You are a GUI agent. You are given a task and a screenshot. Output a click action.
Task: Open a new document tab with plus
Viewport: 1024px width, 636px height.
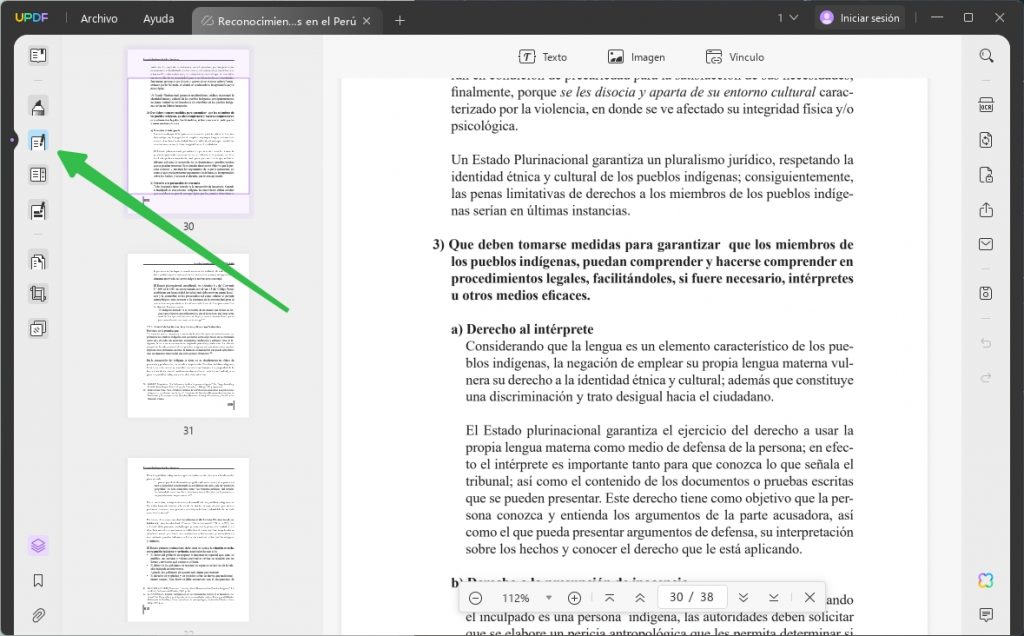click(x=400, y=17)
